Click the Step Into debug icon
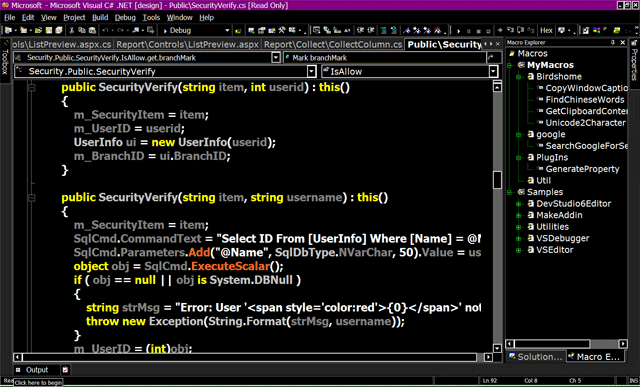The width and height of the screenshot is (640, 387). tap(510, 30)
